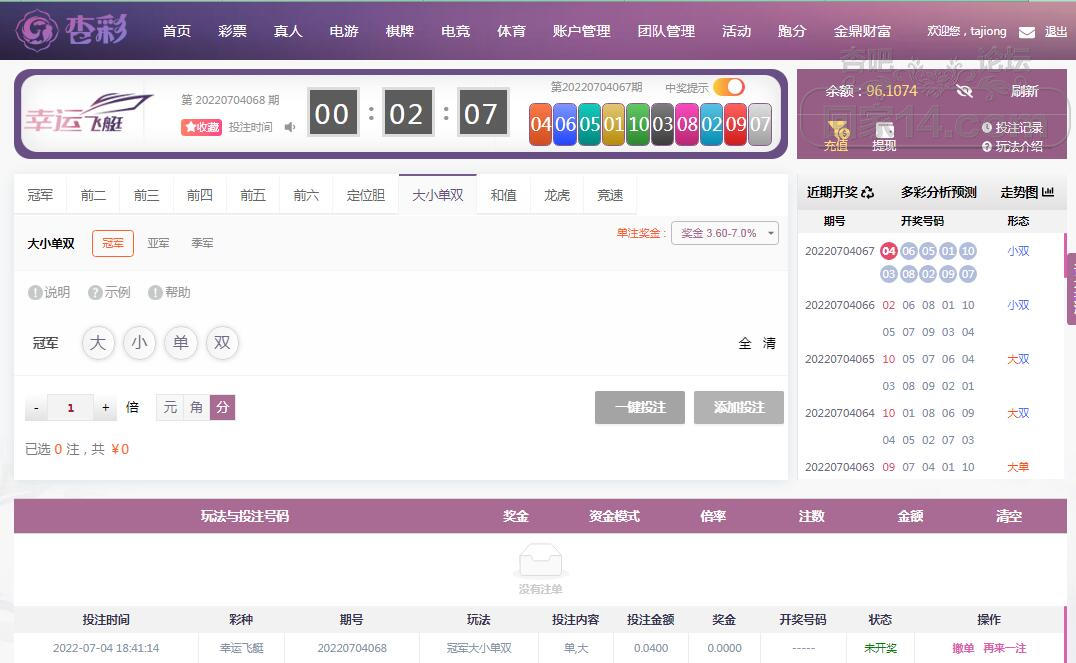
Task: Select 亚军 position option
Action: (159, 243)
